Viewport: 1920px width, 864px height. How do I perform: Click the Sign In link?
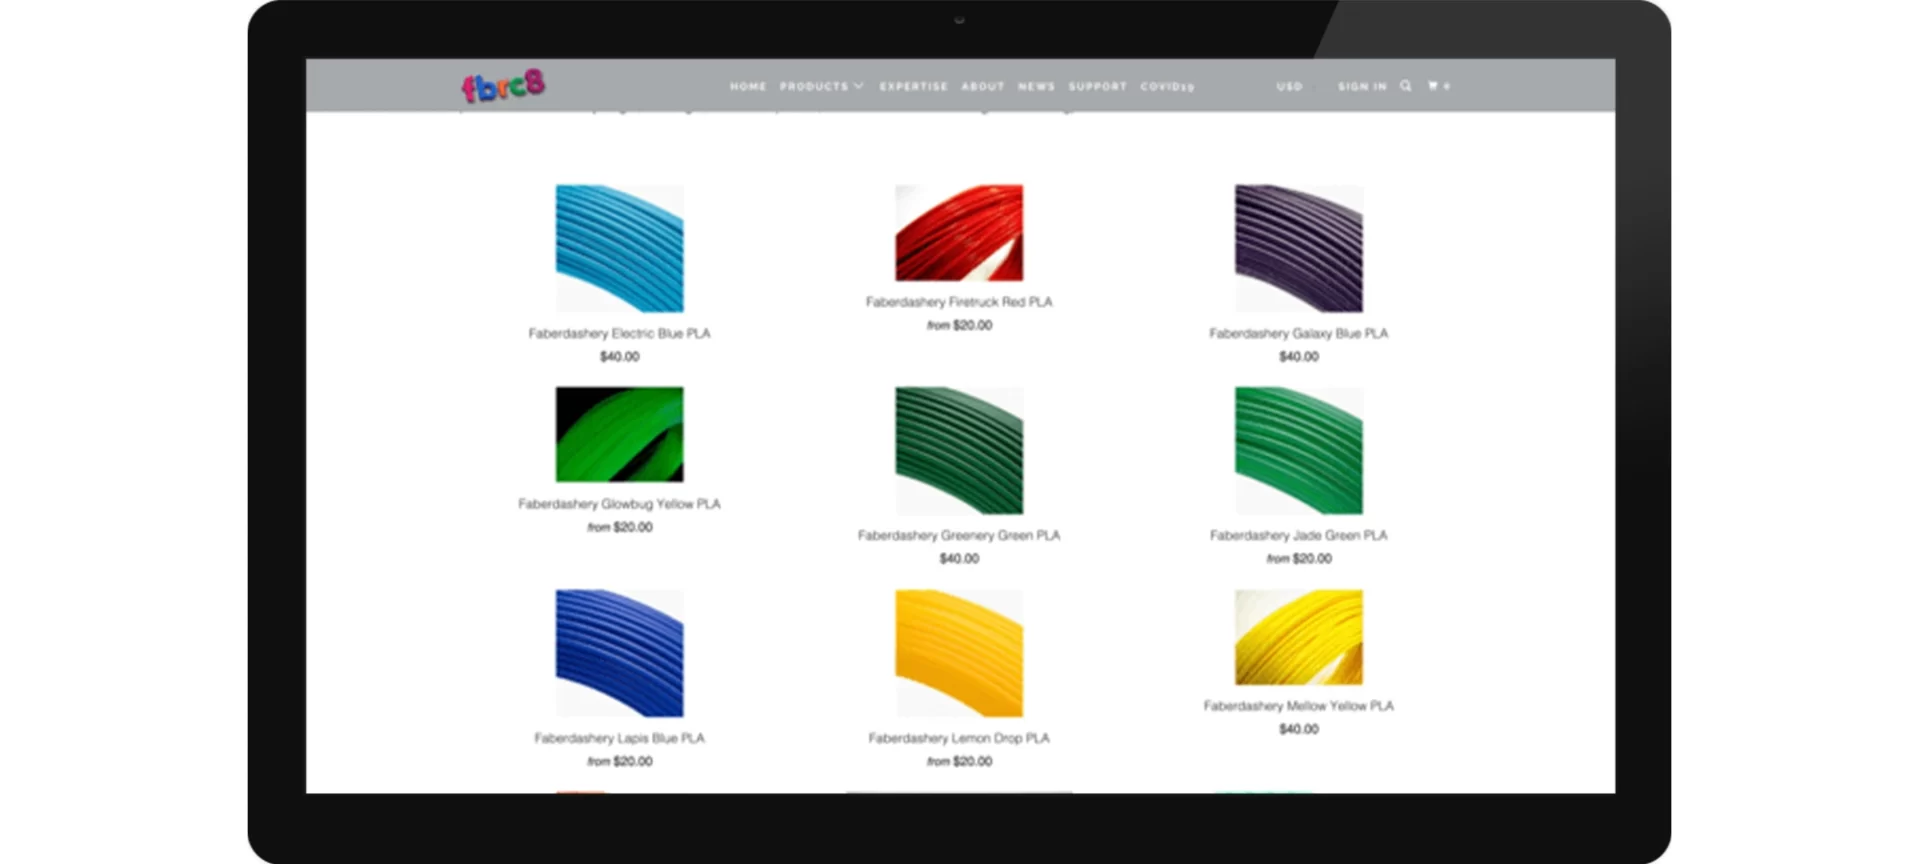1362,87
